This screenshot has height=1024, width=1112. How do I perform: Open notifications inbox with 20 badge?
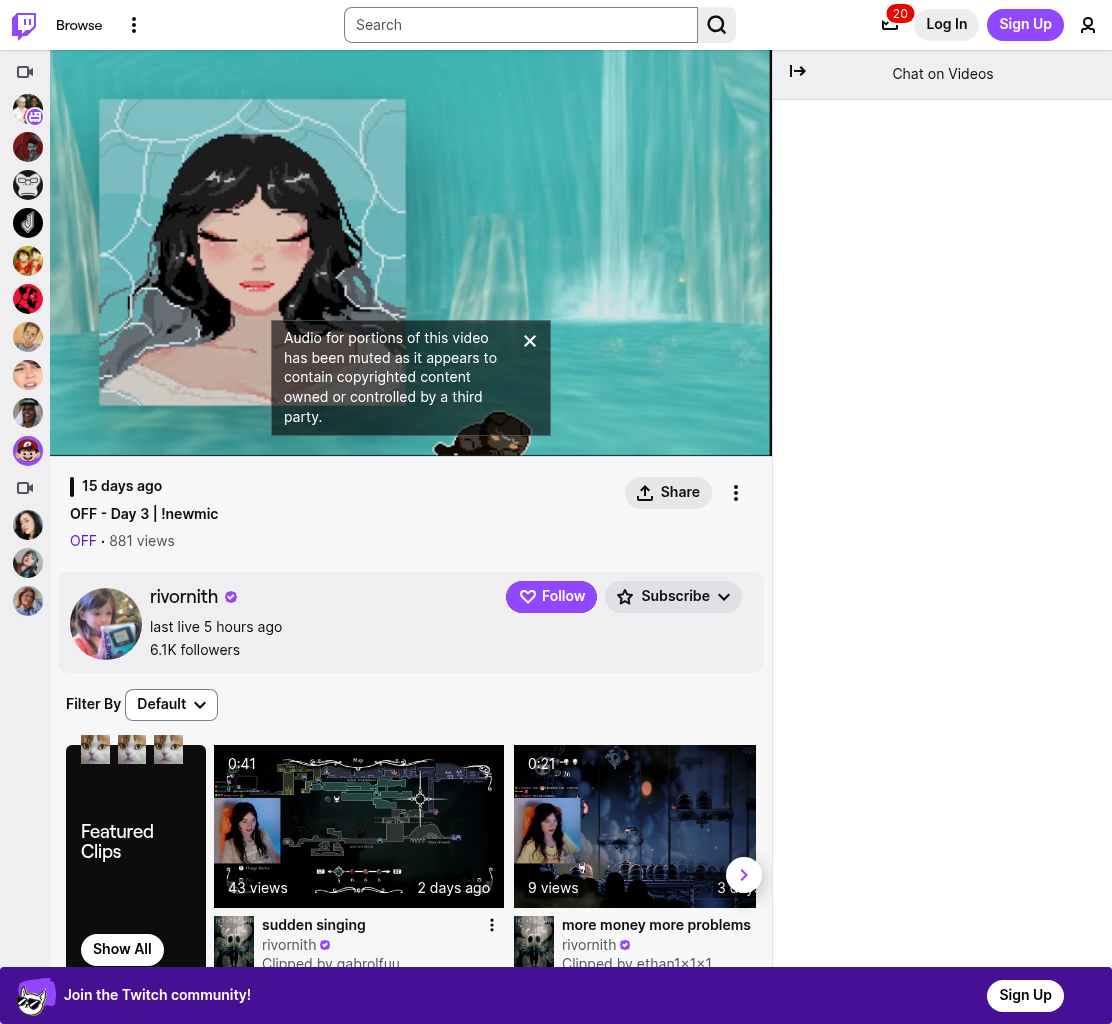coord(890,24)
